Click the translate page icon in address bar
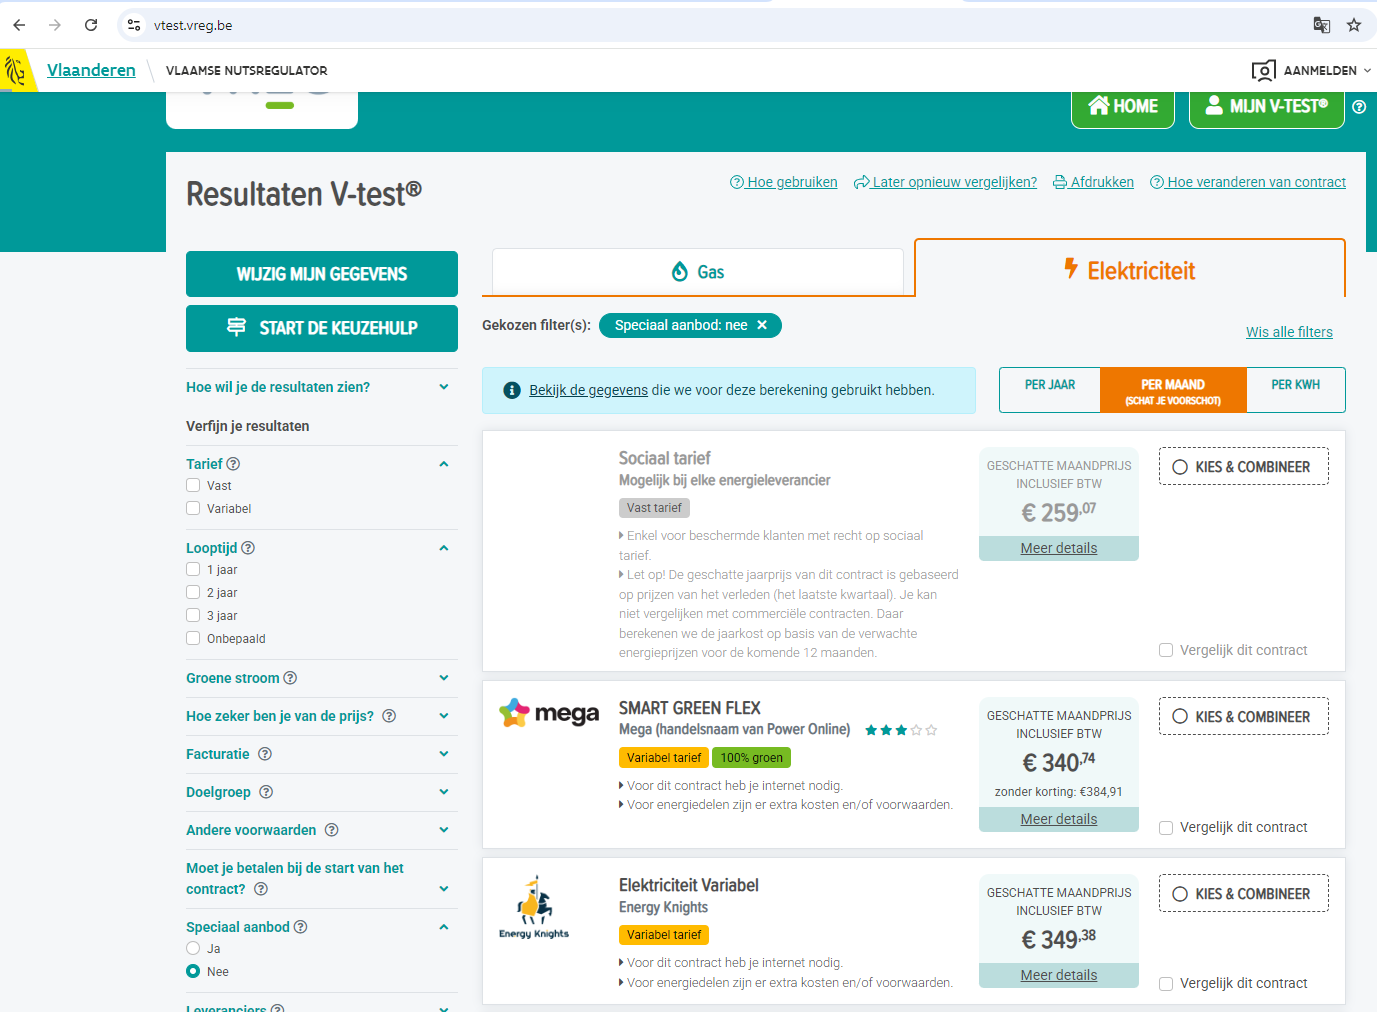This screenshot has height=1012, width=1377. point(1321,25)
